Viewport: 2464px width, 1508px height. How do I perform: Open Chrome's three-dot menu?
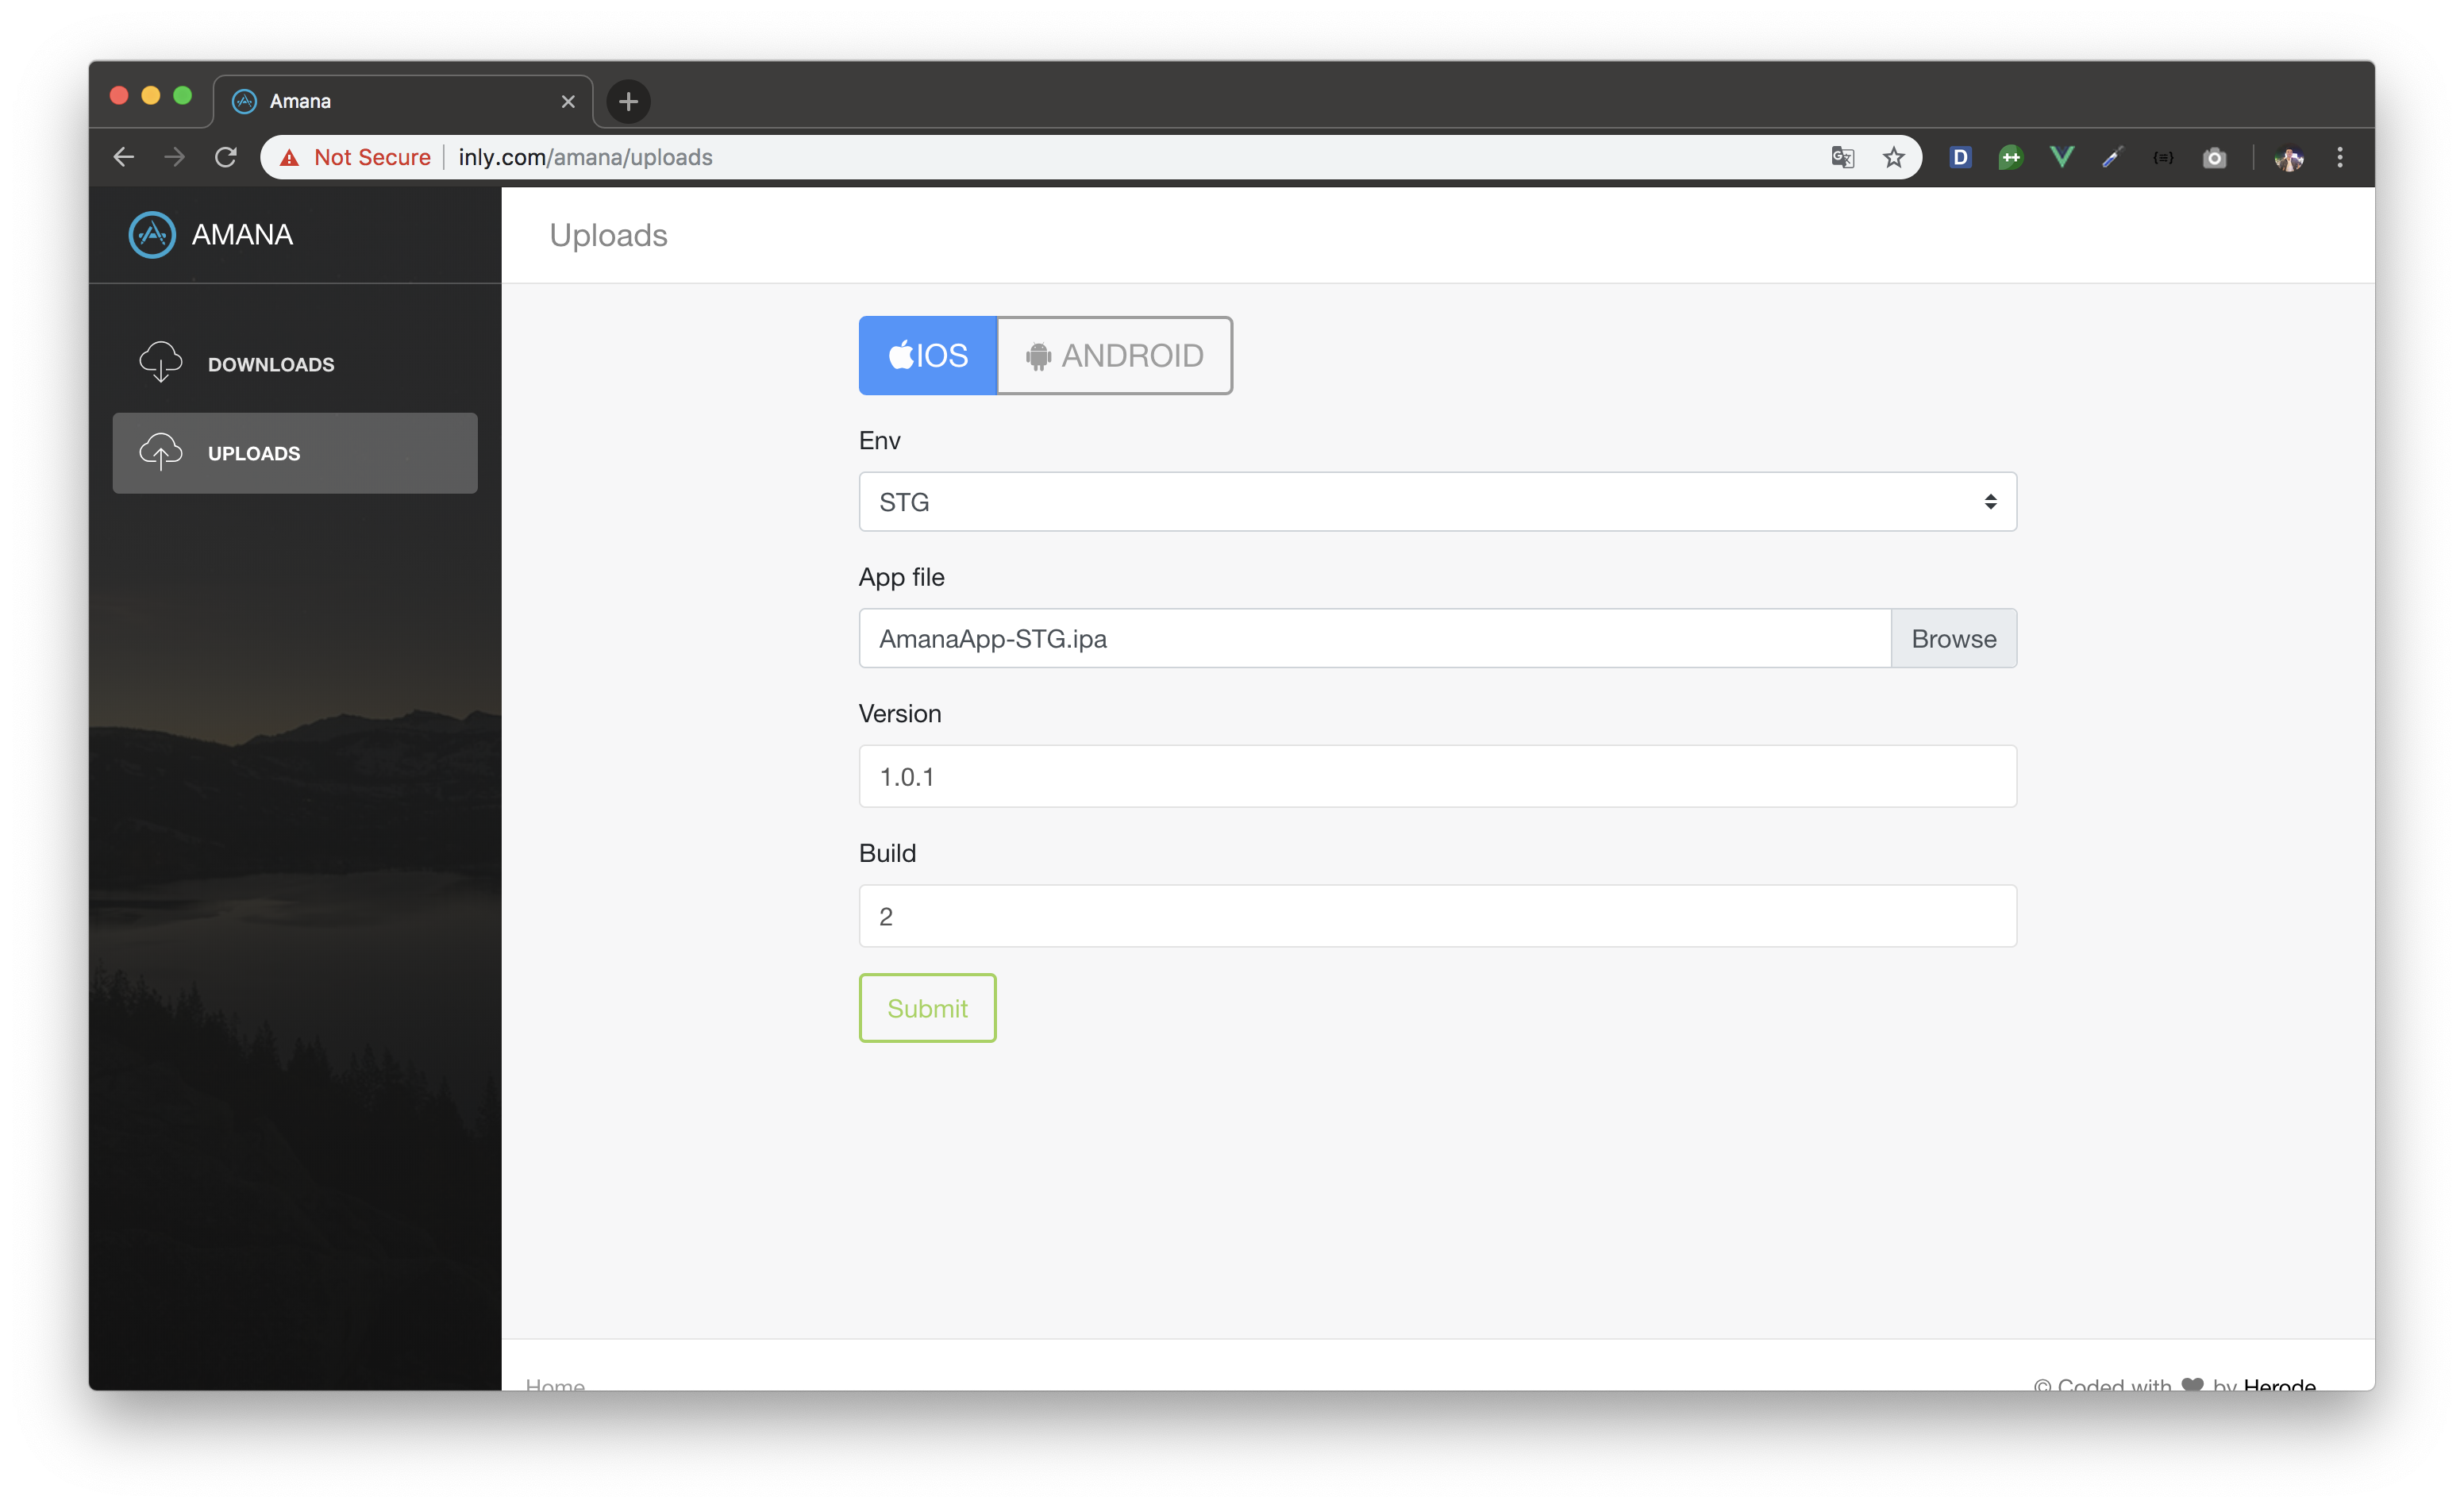(2339, 157)
